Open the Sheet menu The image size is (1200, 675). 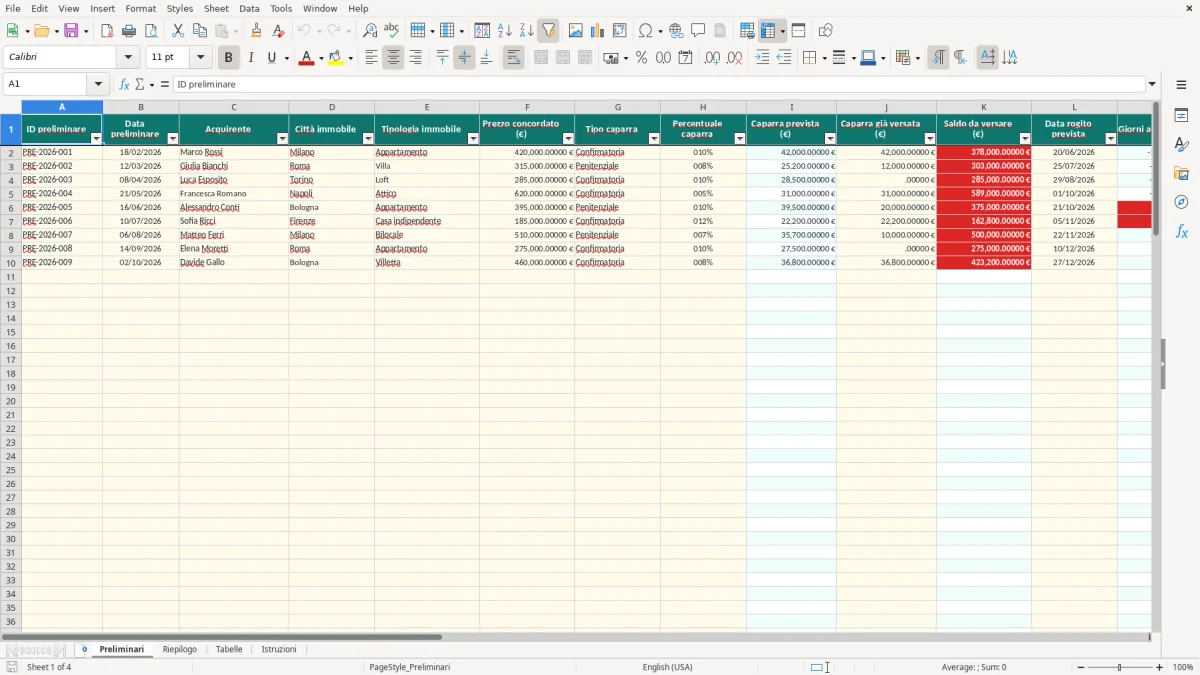(x=216, y=8)
